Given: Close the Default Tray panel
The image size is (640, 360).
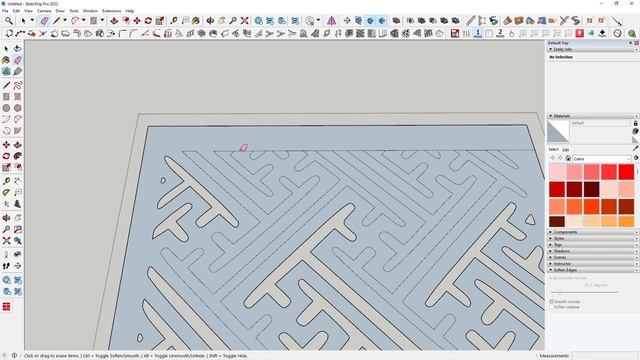Looking at the screenshot, I should click(x=636, y=43).
